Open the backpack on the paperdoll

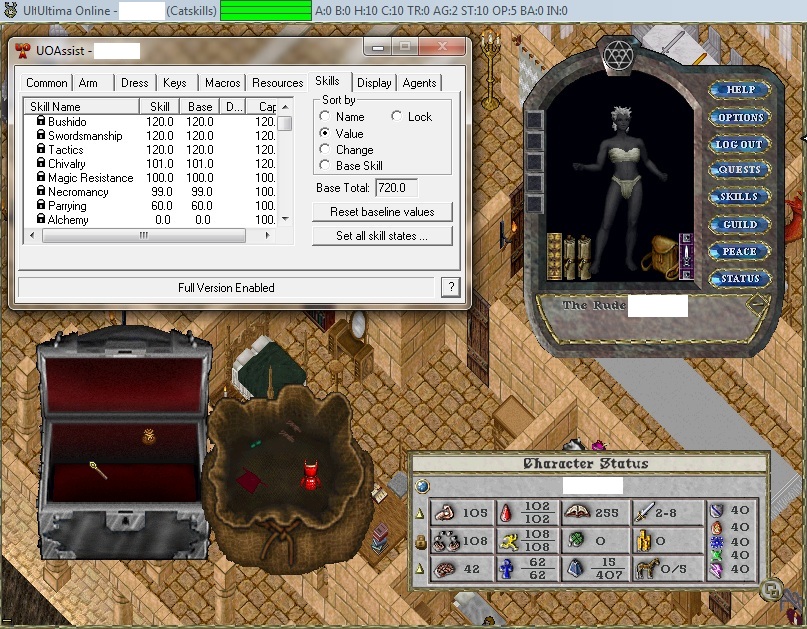click(x=660, y=256)
